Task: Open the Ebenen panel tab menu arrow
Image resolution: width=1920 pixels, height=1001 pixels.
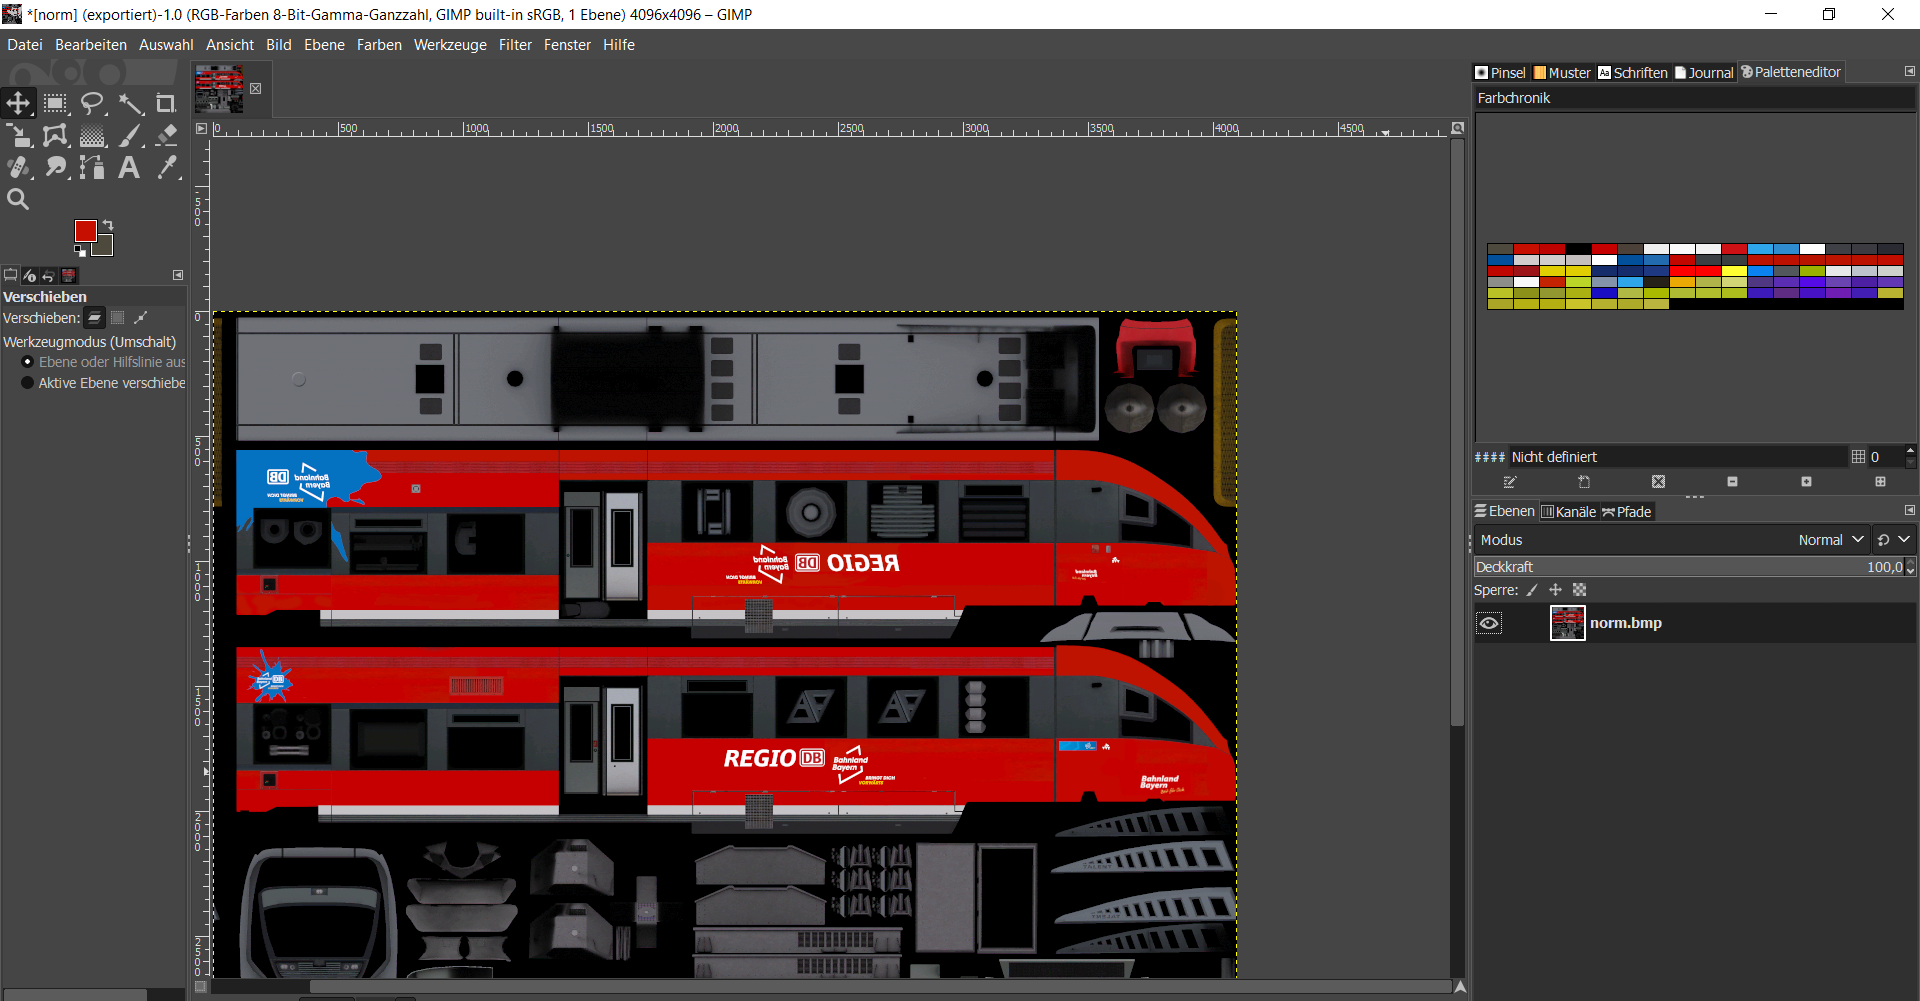Action: (x=1909, y=510)
